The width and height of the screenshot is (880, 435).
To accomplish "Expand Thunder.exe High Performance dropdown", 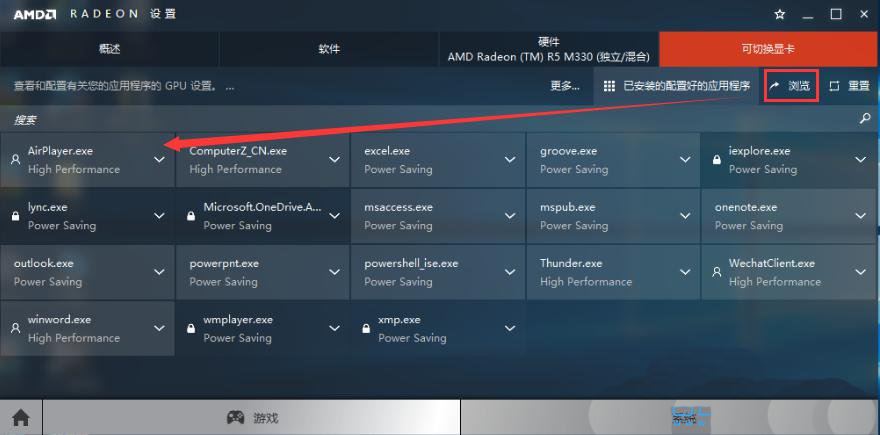I will [x=685, y=272].
